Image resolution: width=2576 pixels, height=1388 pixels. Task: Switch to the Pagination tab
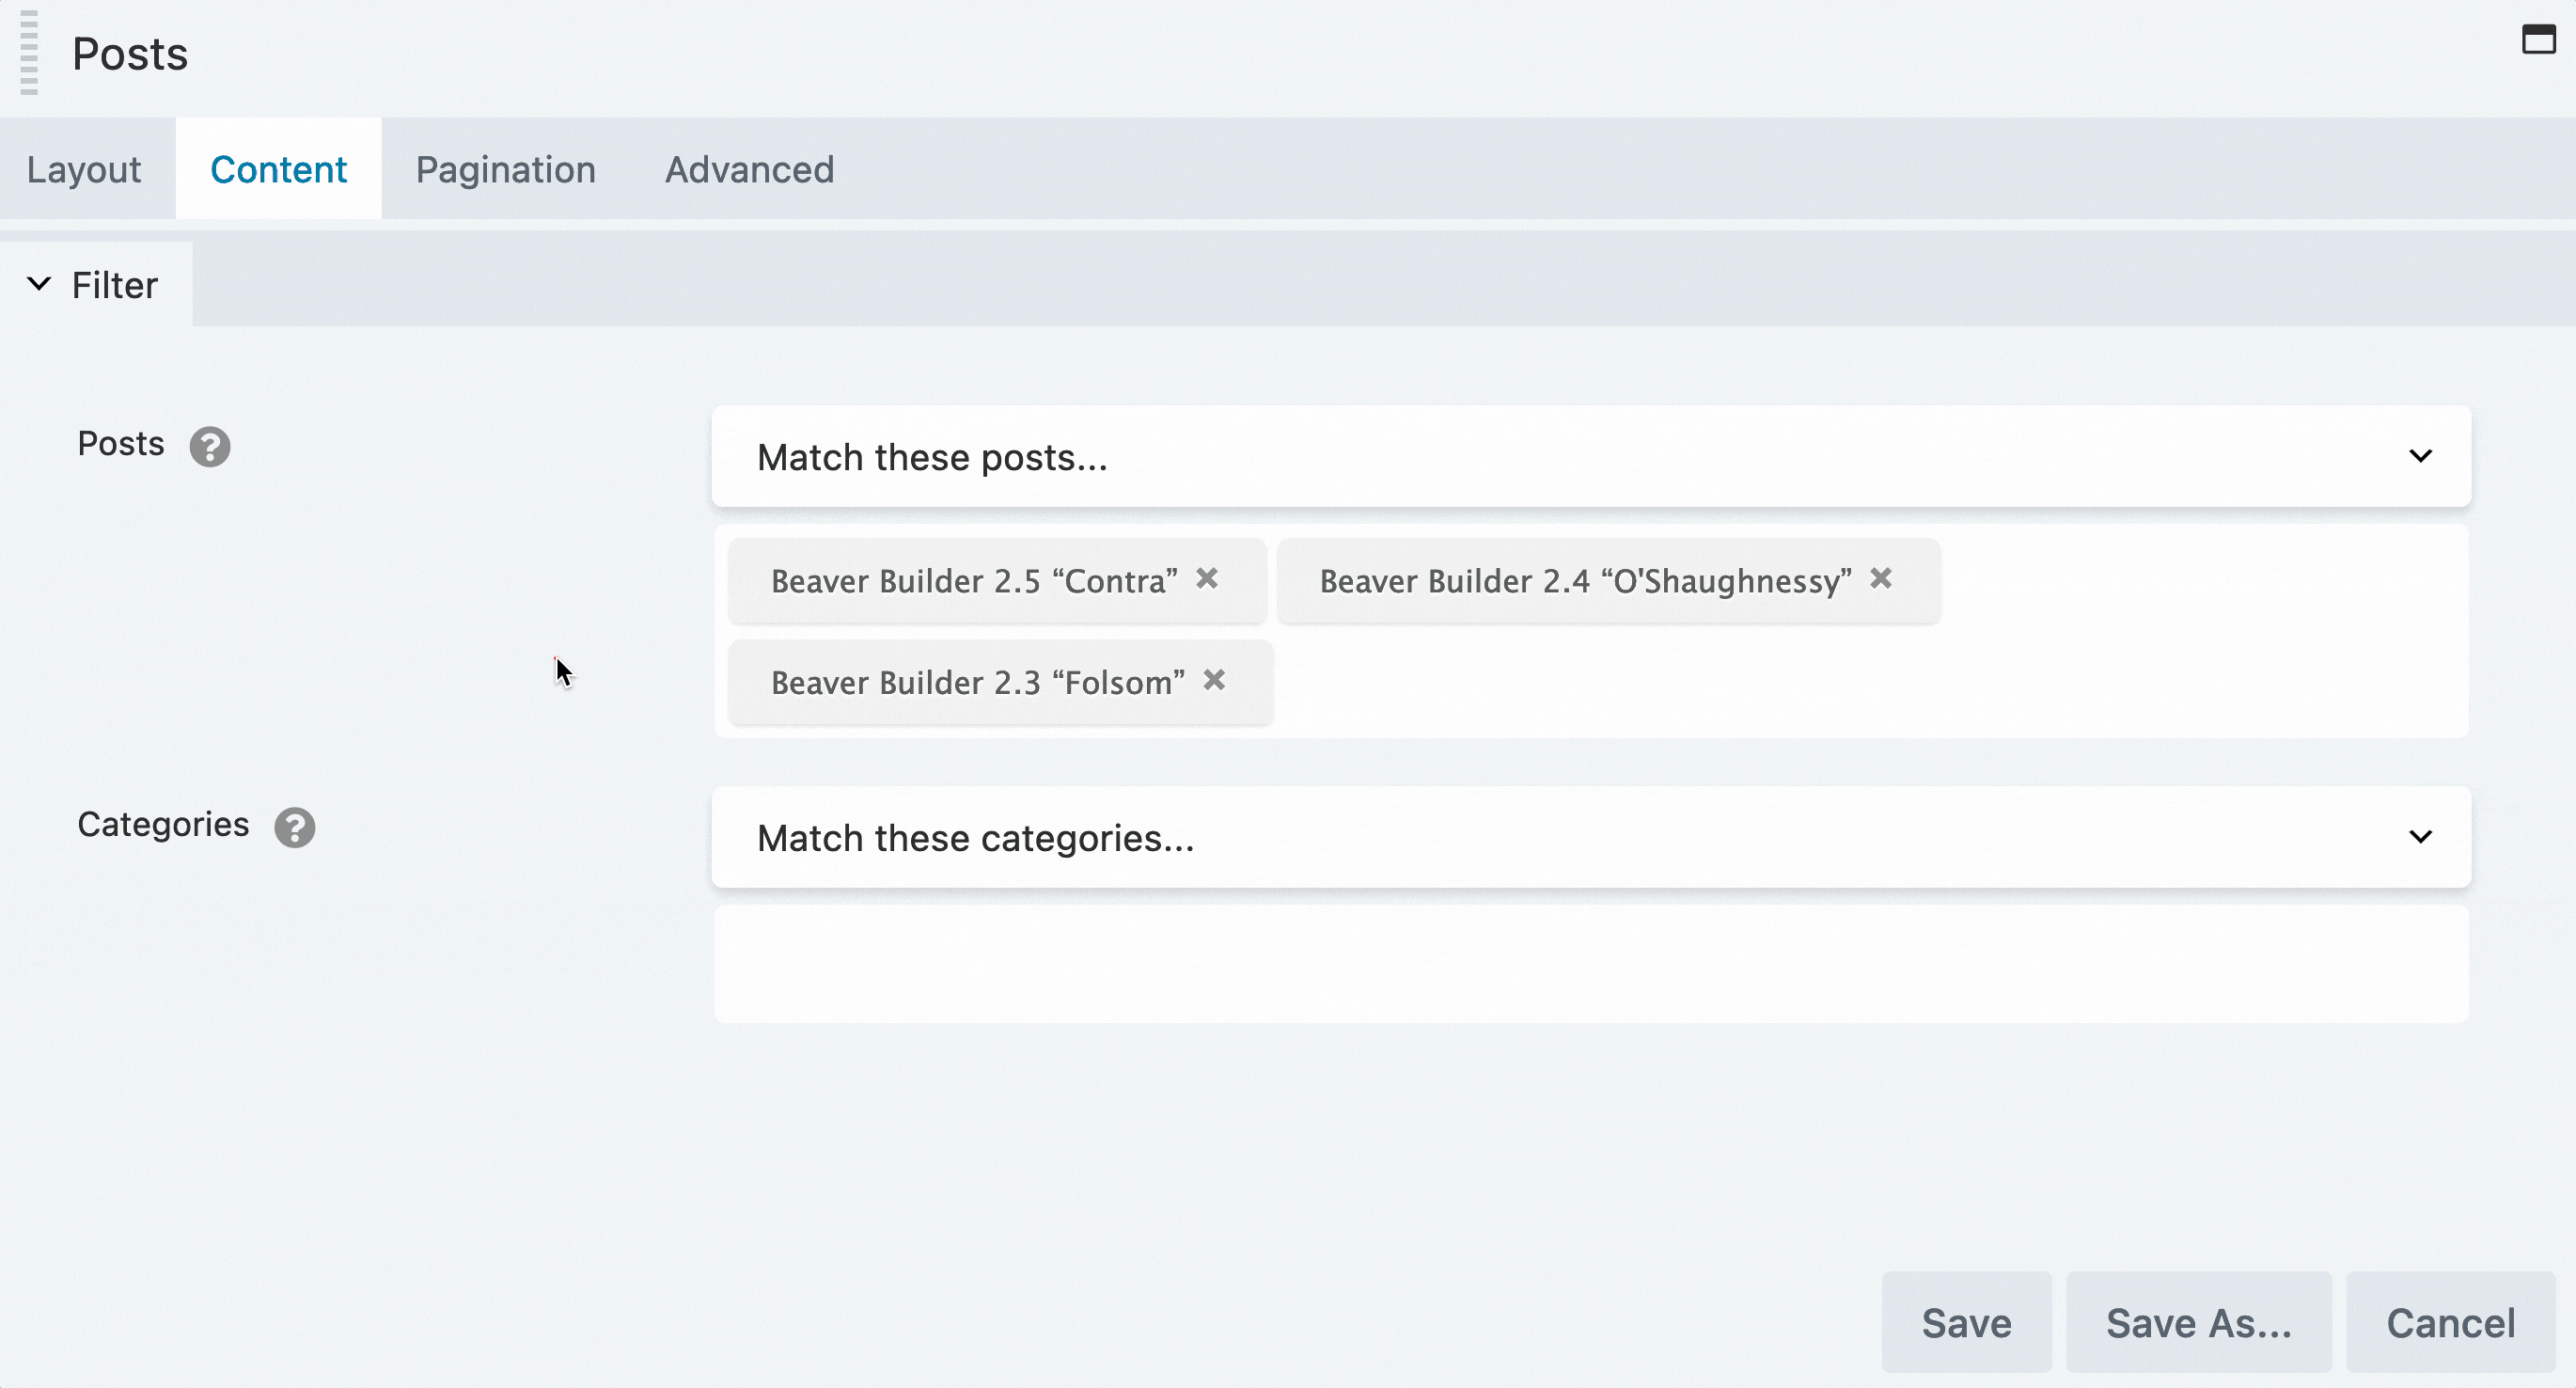505,169
